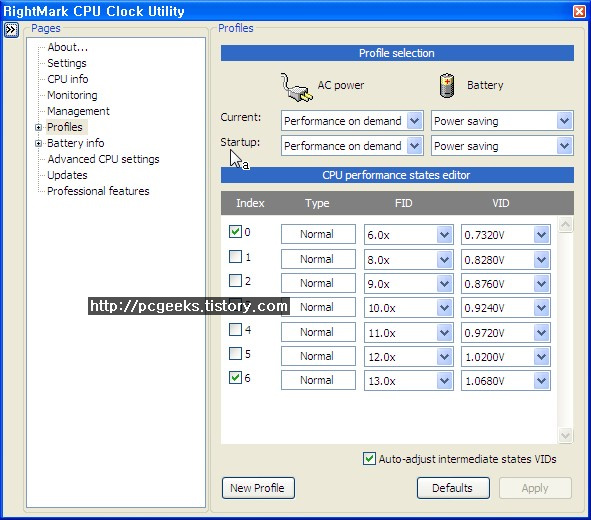Open the 0.8760V VID dropdown
The image size is (591, 520).
click(542, 284)
